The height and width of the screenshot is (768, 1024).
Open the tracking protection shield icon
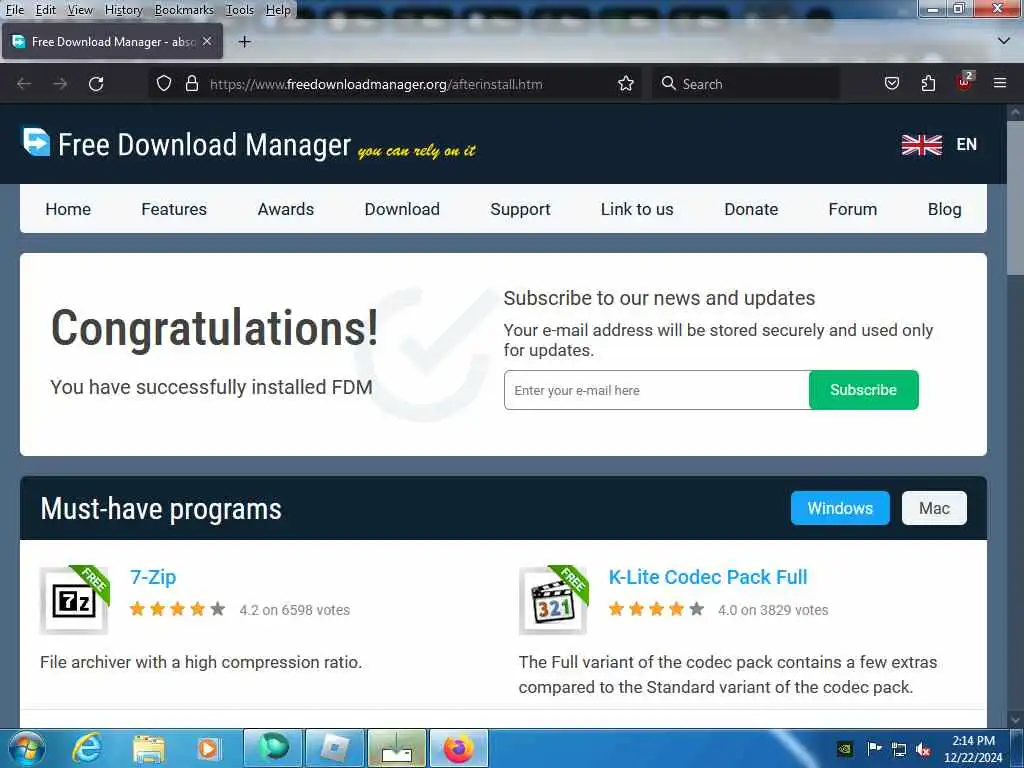point(164,84)
